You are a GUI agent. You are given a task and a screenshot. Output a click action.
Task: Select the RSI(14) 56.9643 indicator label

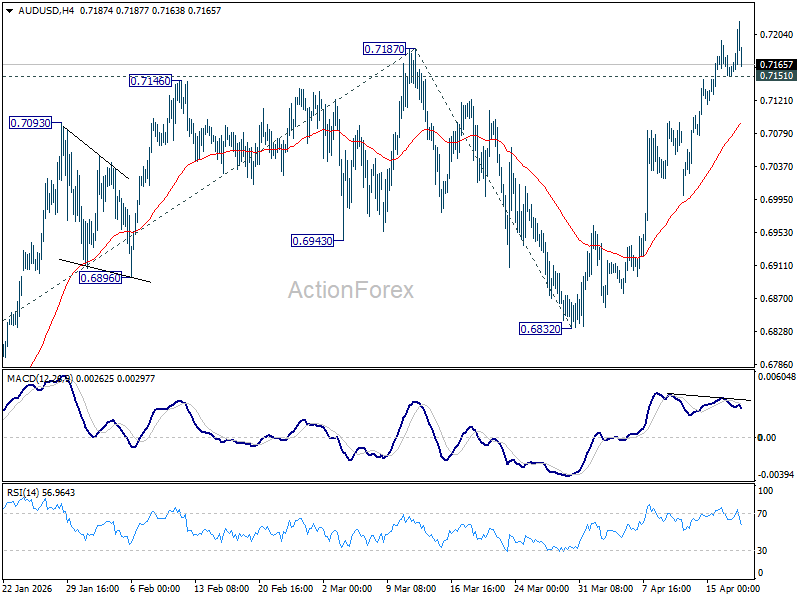(41, 492)
